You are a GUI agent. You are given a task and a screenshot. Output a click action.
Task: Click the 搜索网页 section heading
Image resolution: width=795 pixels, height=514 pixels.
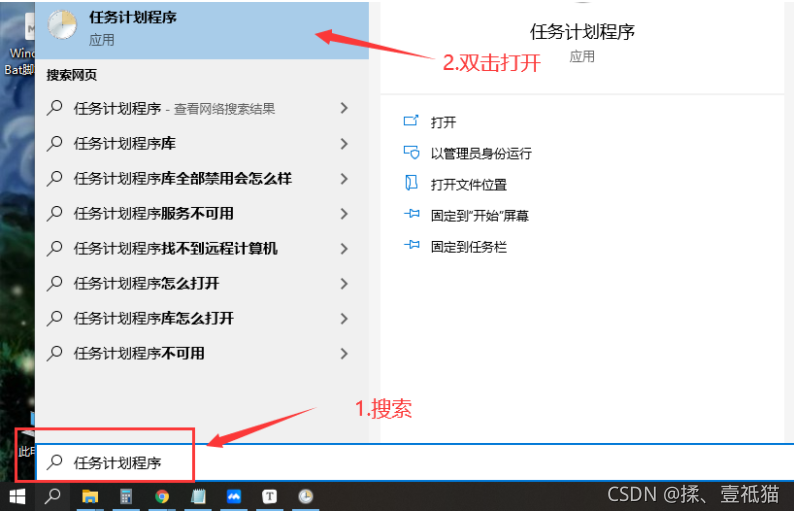[x=71, y=75]
